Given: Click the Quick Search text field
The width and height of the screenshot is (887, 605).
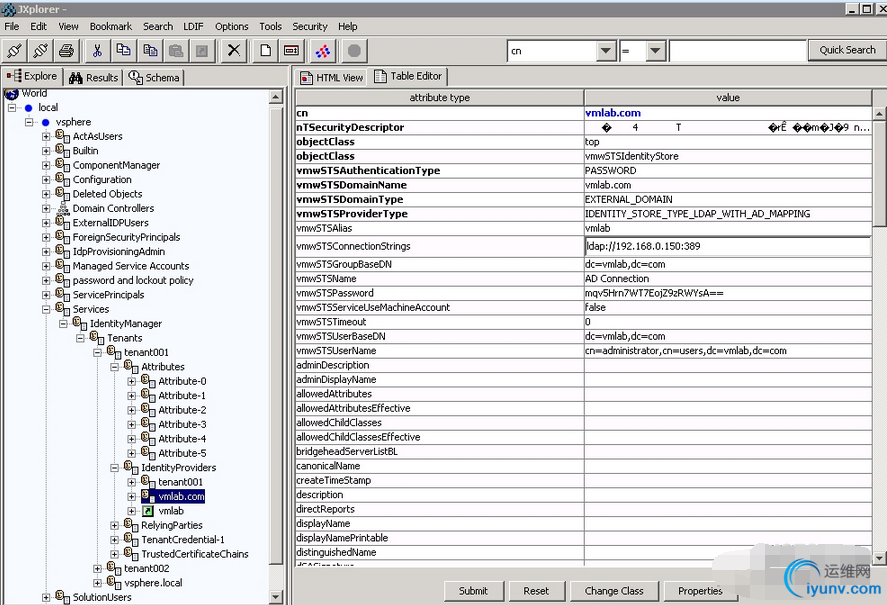Looking at the screenshot, I should point(737,50).
